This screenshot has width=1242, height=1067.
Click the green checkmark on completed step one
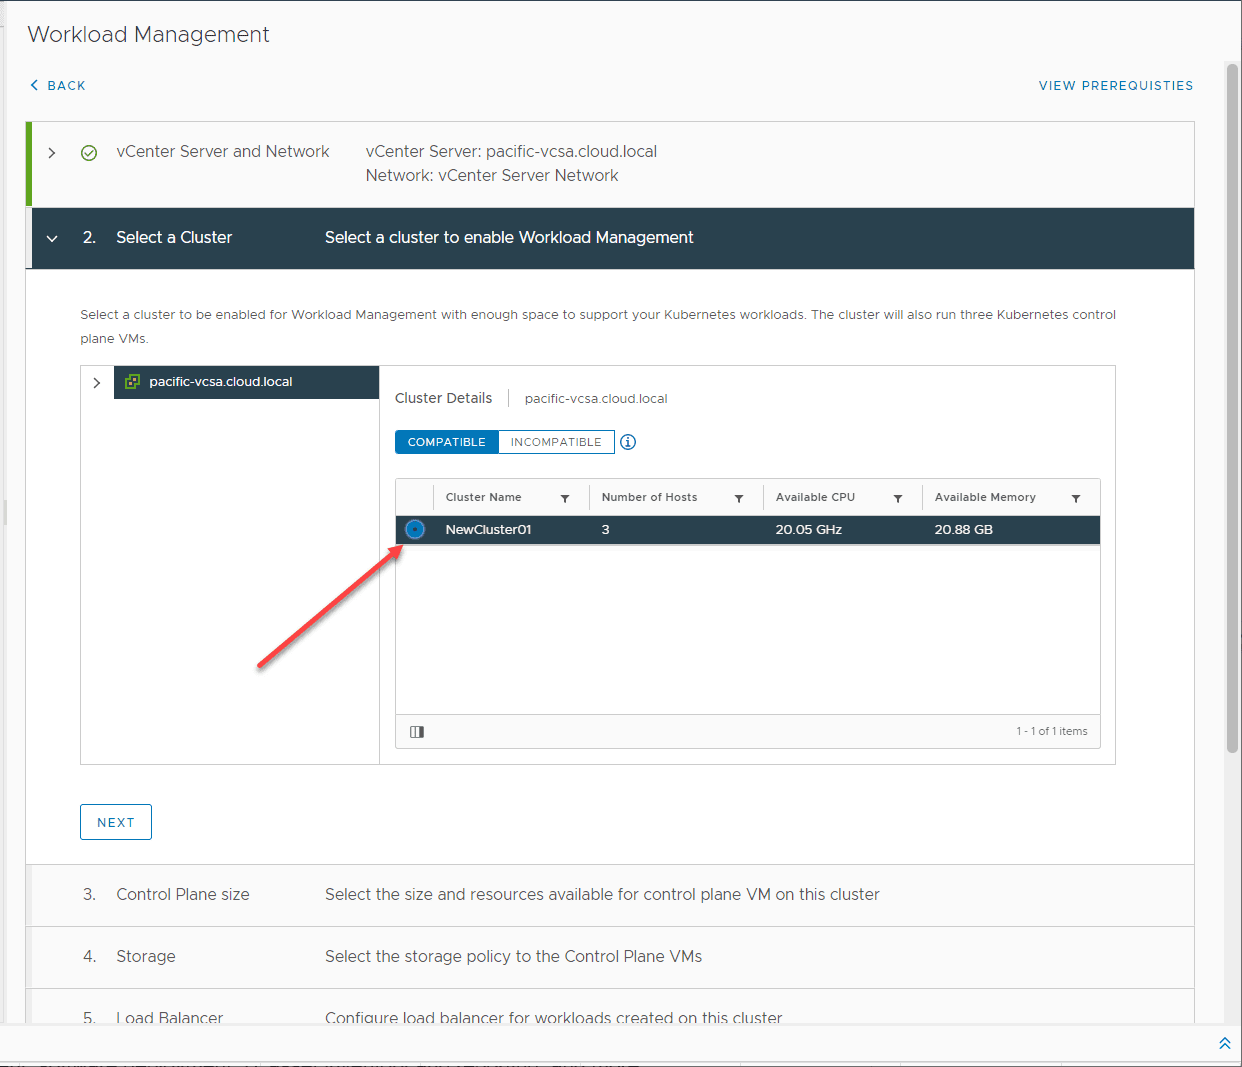click(x=89, y=153)
